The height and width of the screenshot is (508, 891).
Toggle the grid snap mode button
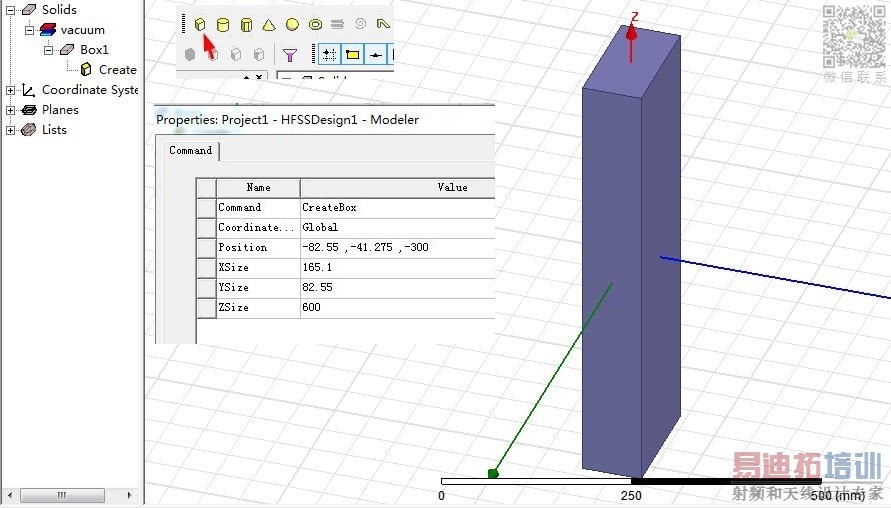(329, 55)
